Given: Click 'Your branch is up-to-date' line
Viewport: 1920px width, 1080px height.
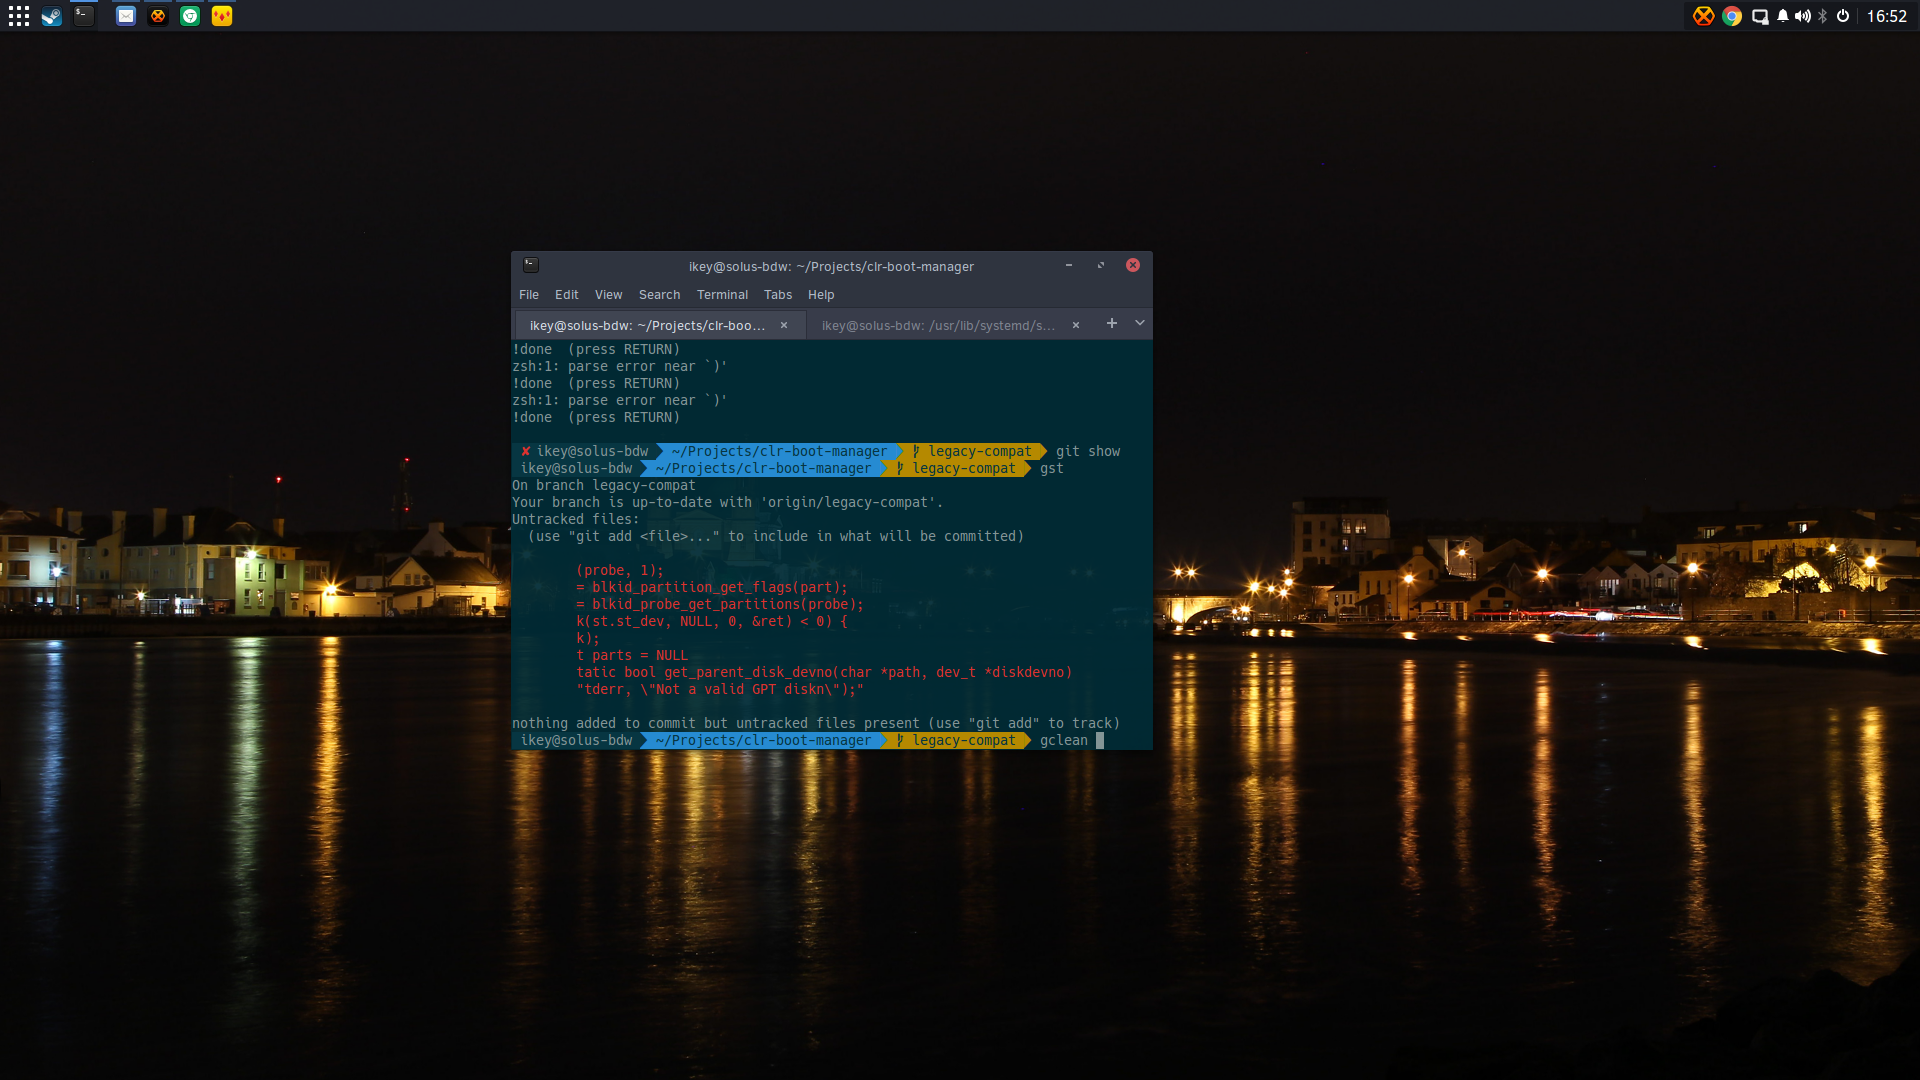Looking at the screenshot, I should (728, 502).
